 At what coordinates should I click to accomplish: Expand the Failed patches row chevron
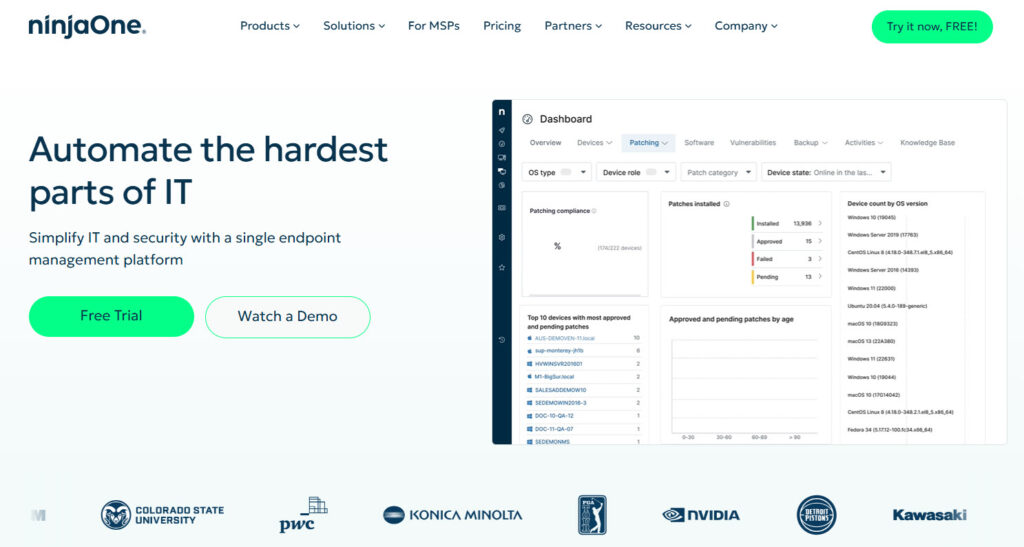(820, 258)
